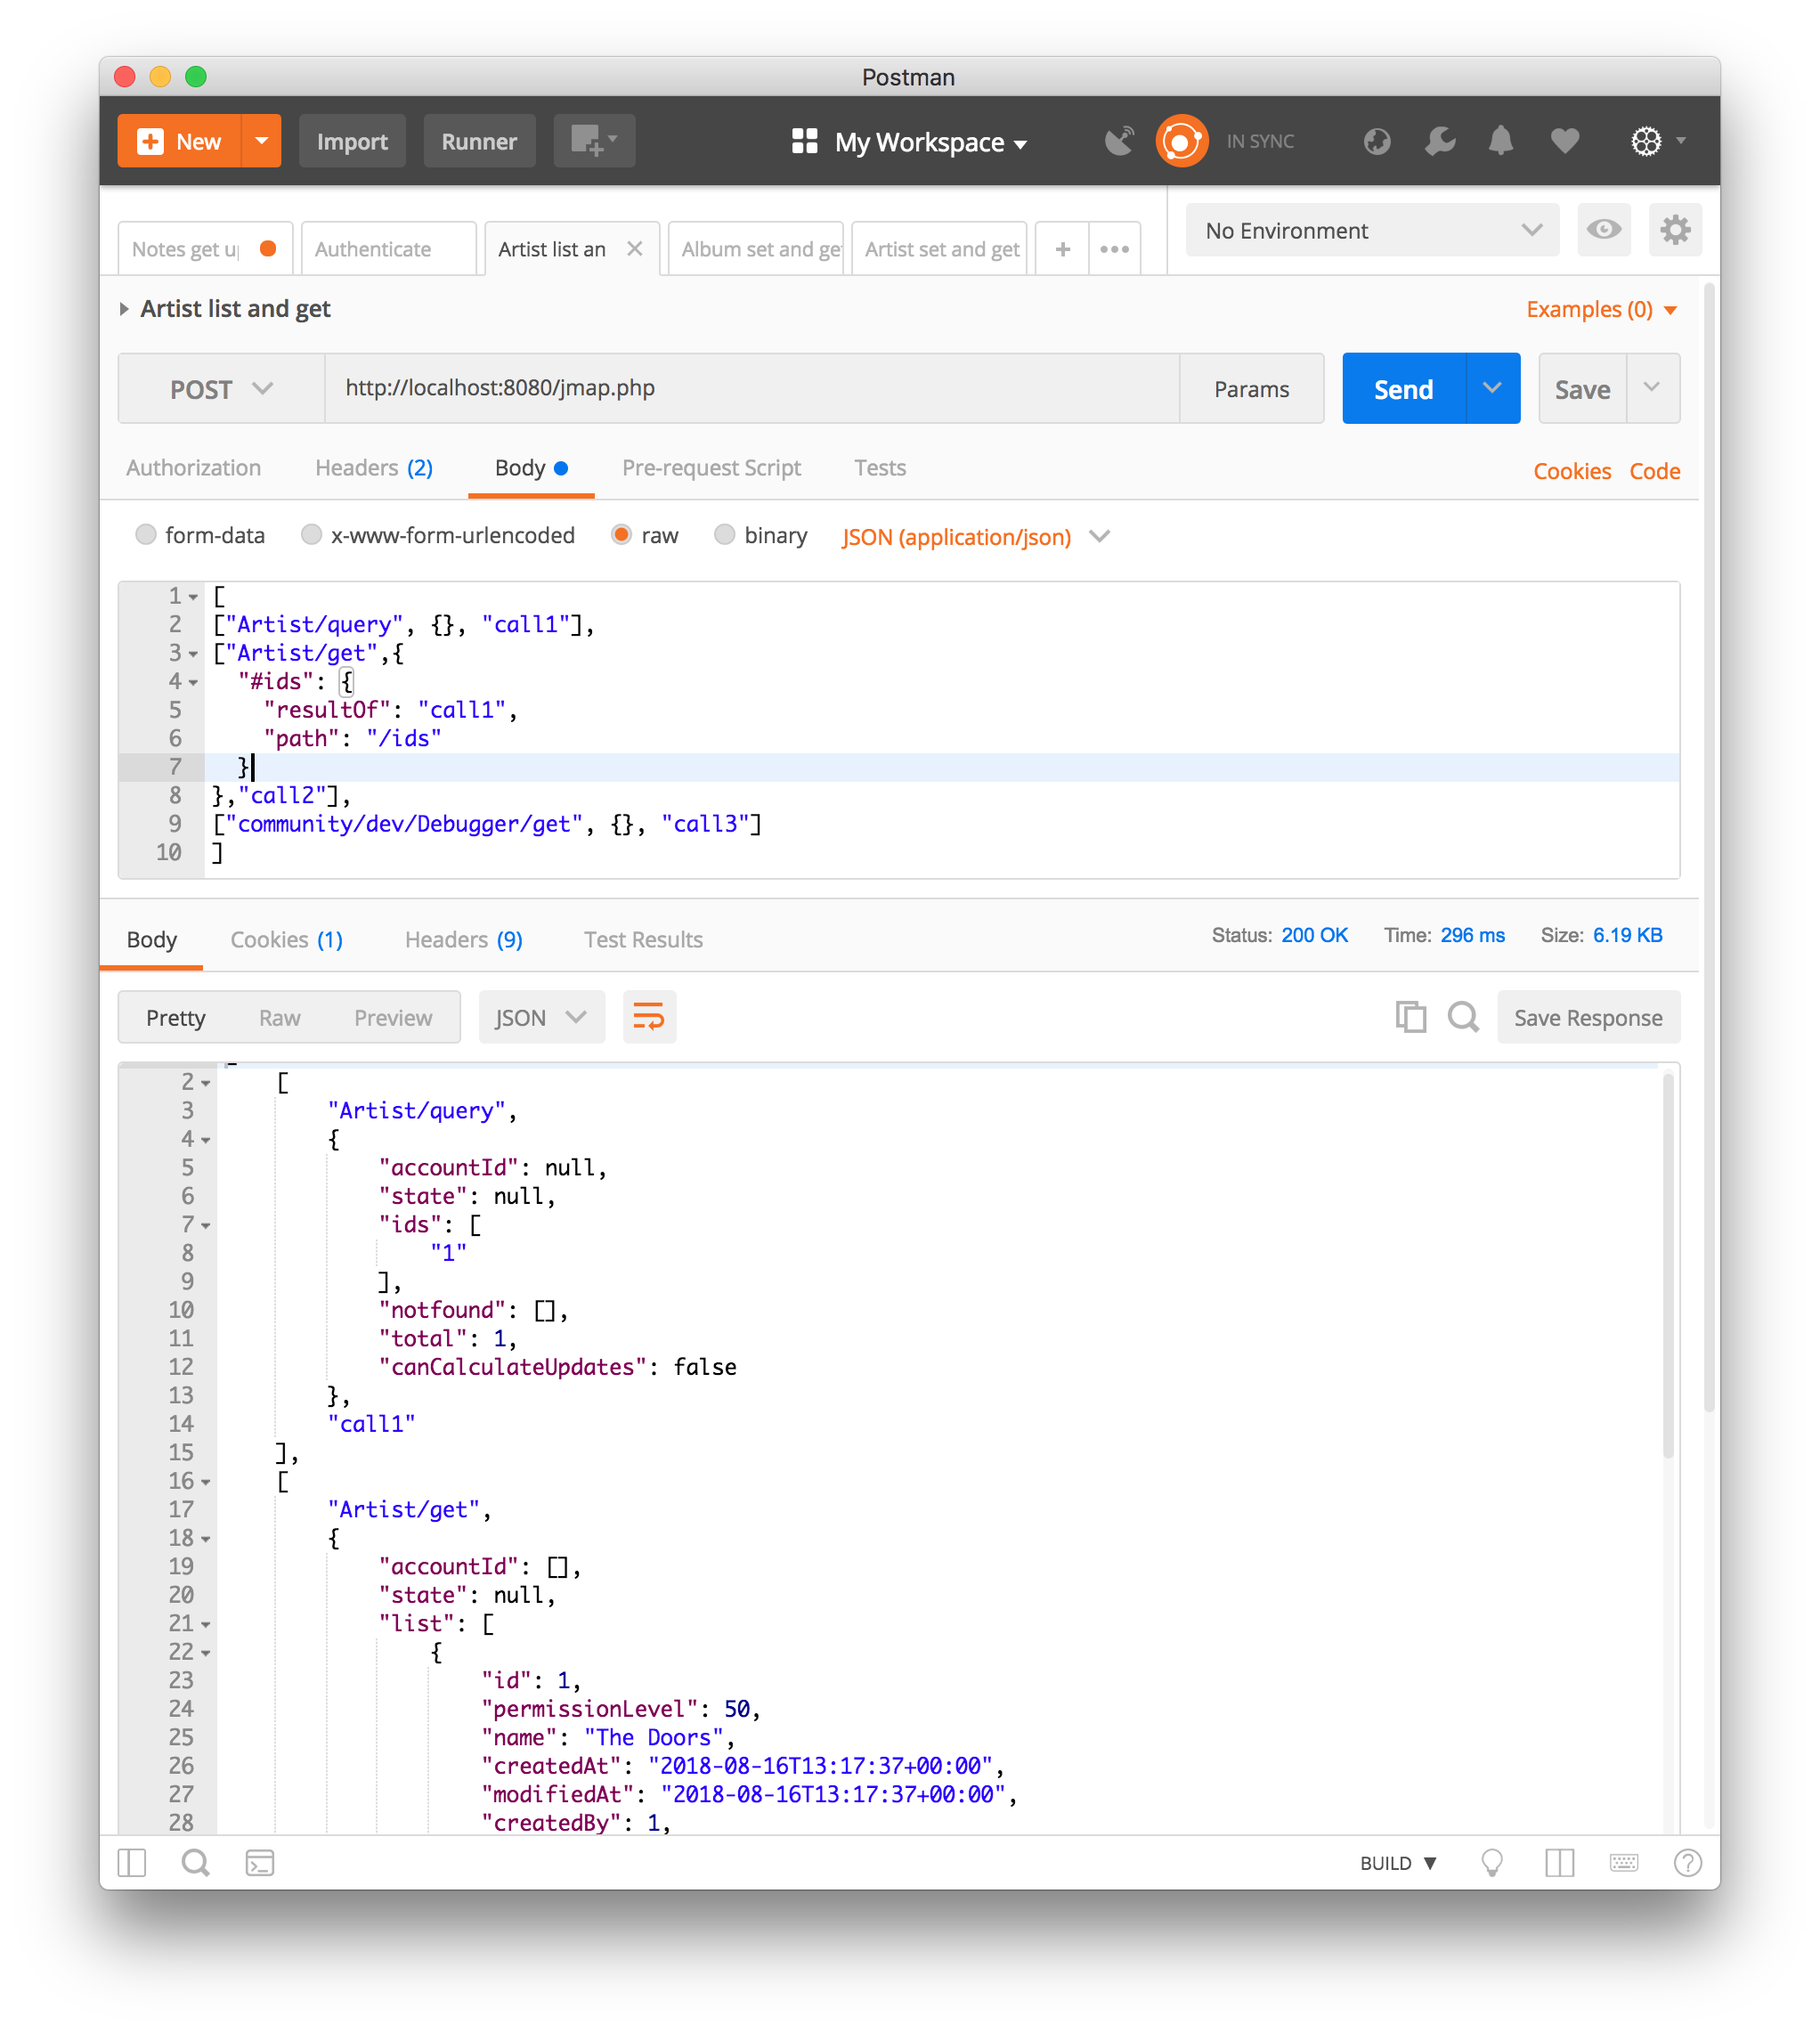
Task: Collapse request body line 4 fold arrow
Action: [x=194, y=682]
